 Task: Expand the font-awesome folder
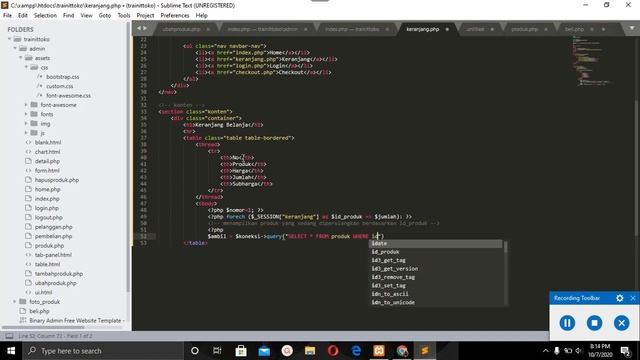pyautogui.click(x=27, y=105)
